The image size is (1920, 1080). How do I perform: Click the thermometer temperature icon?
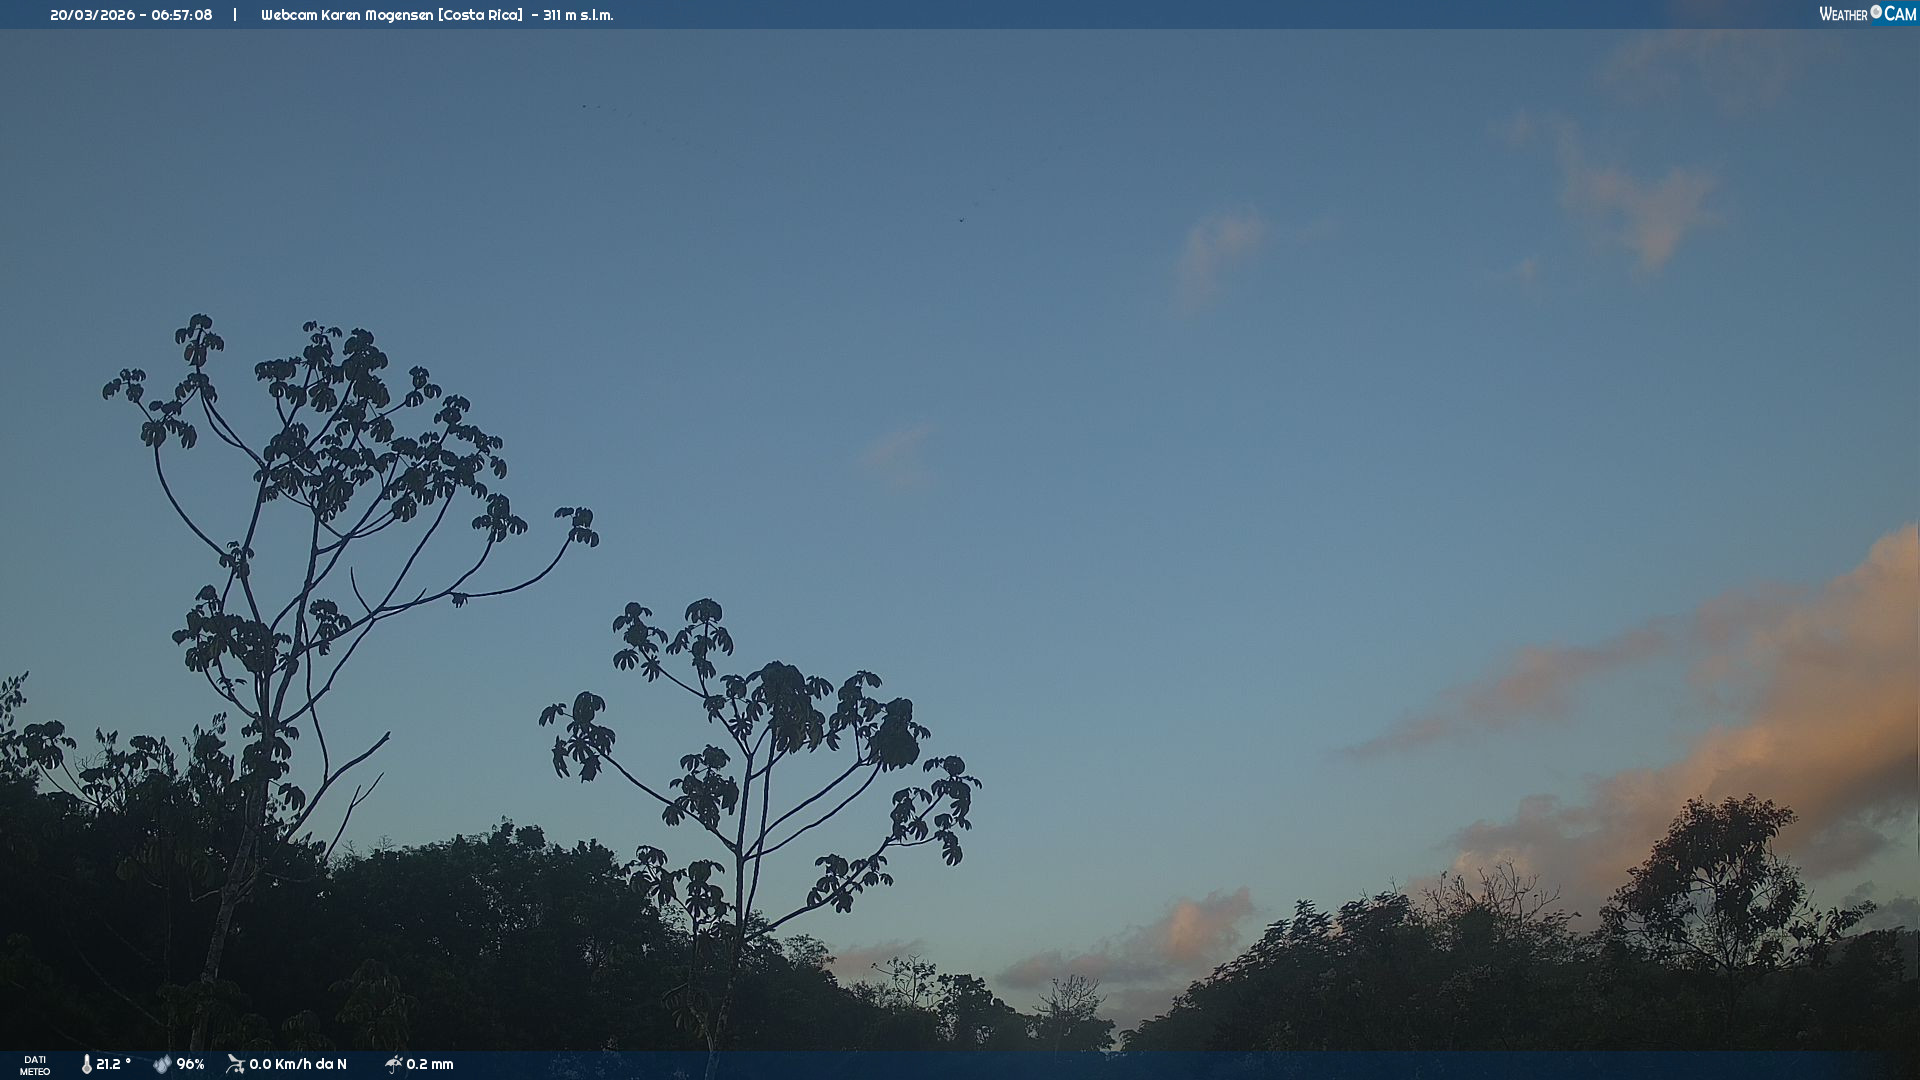[87, 1064]
